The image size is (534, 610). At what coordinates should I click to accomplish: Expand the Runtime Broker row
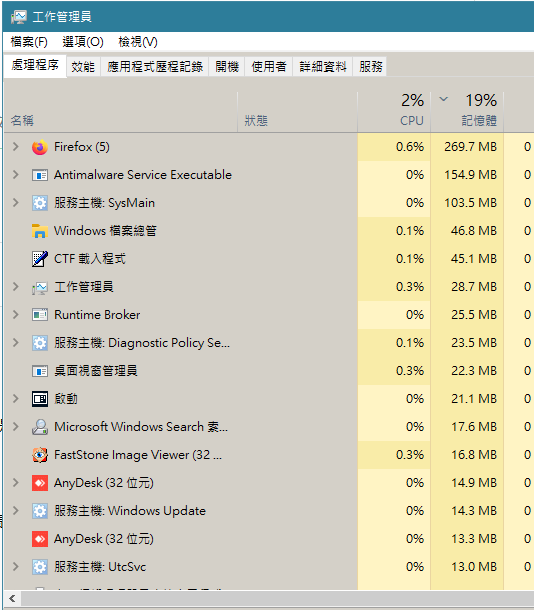[16, 315]
